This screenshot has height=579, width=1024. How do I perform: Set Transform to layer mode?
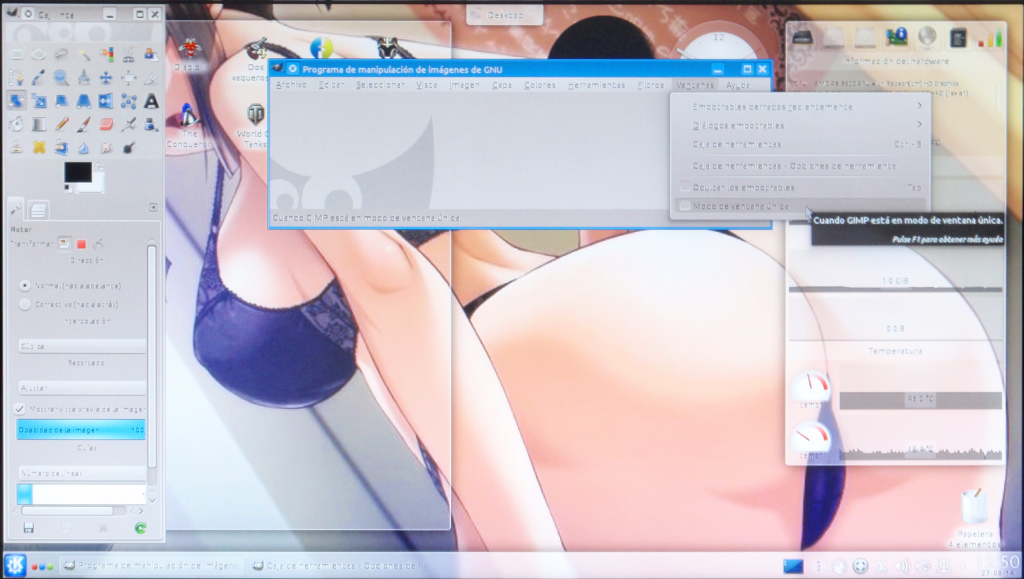click(64, 243)
